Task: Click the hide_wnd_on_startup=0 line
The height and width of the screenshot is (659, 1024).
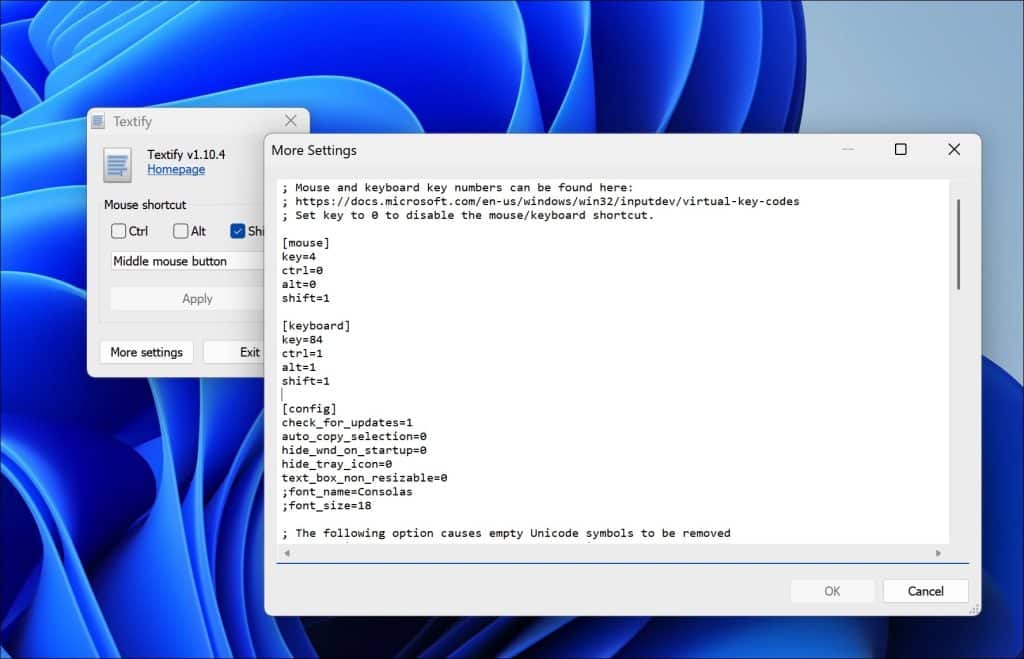Action: [354, 450]
